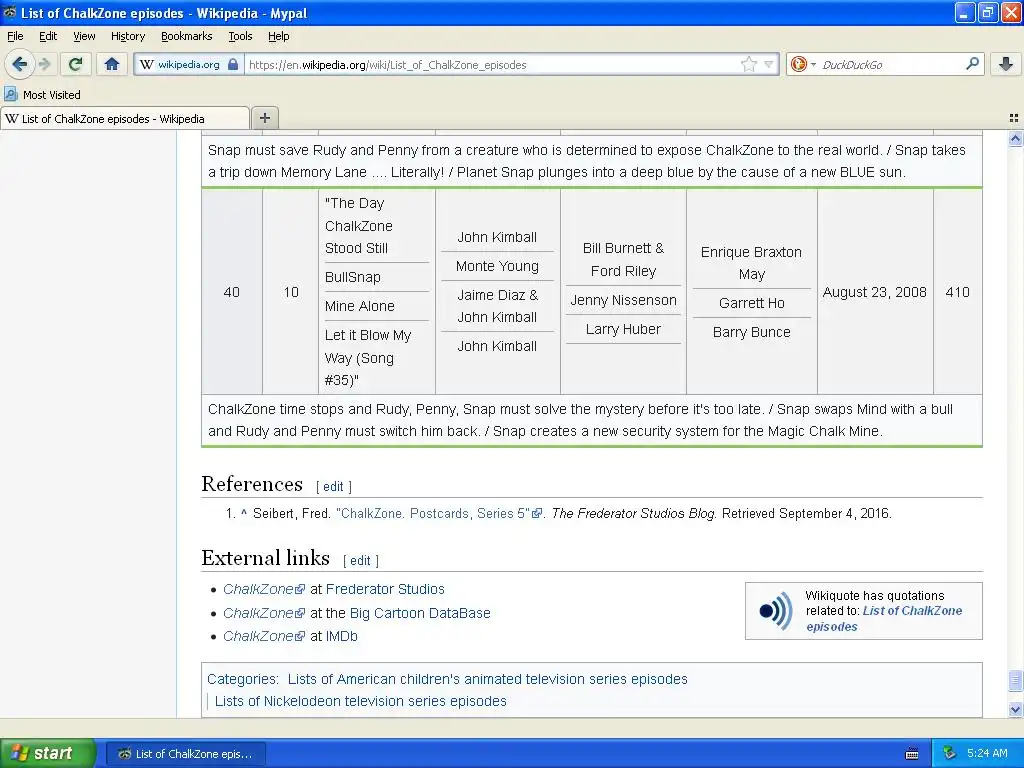Click the Barry Bunce storyboard cell
Screen dimensions: 1024x768
click(x=752, y=332)
